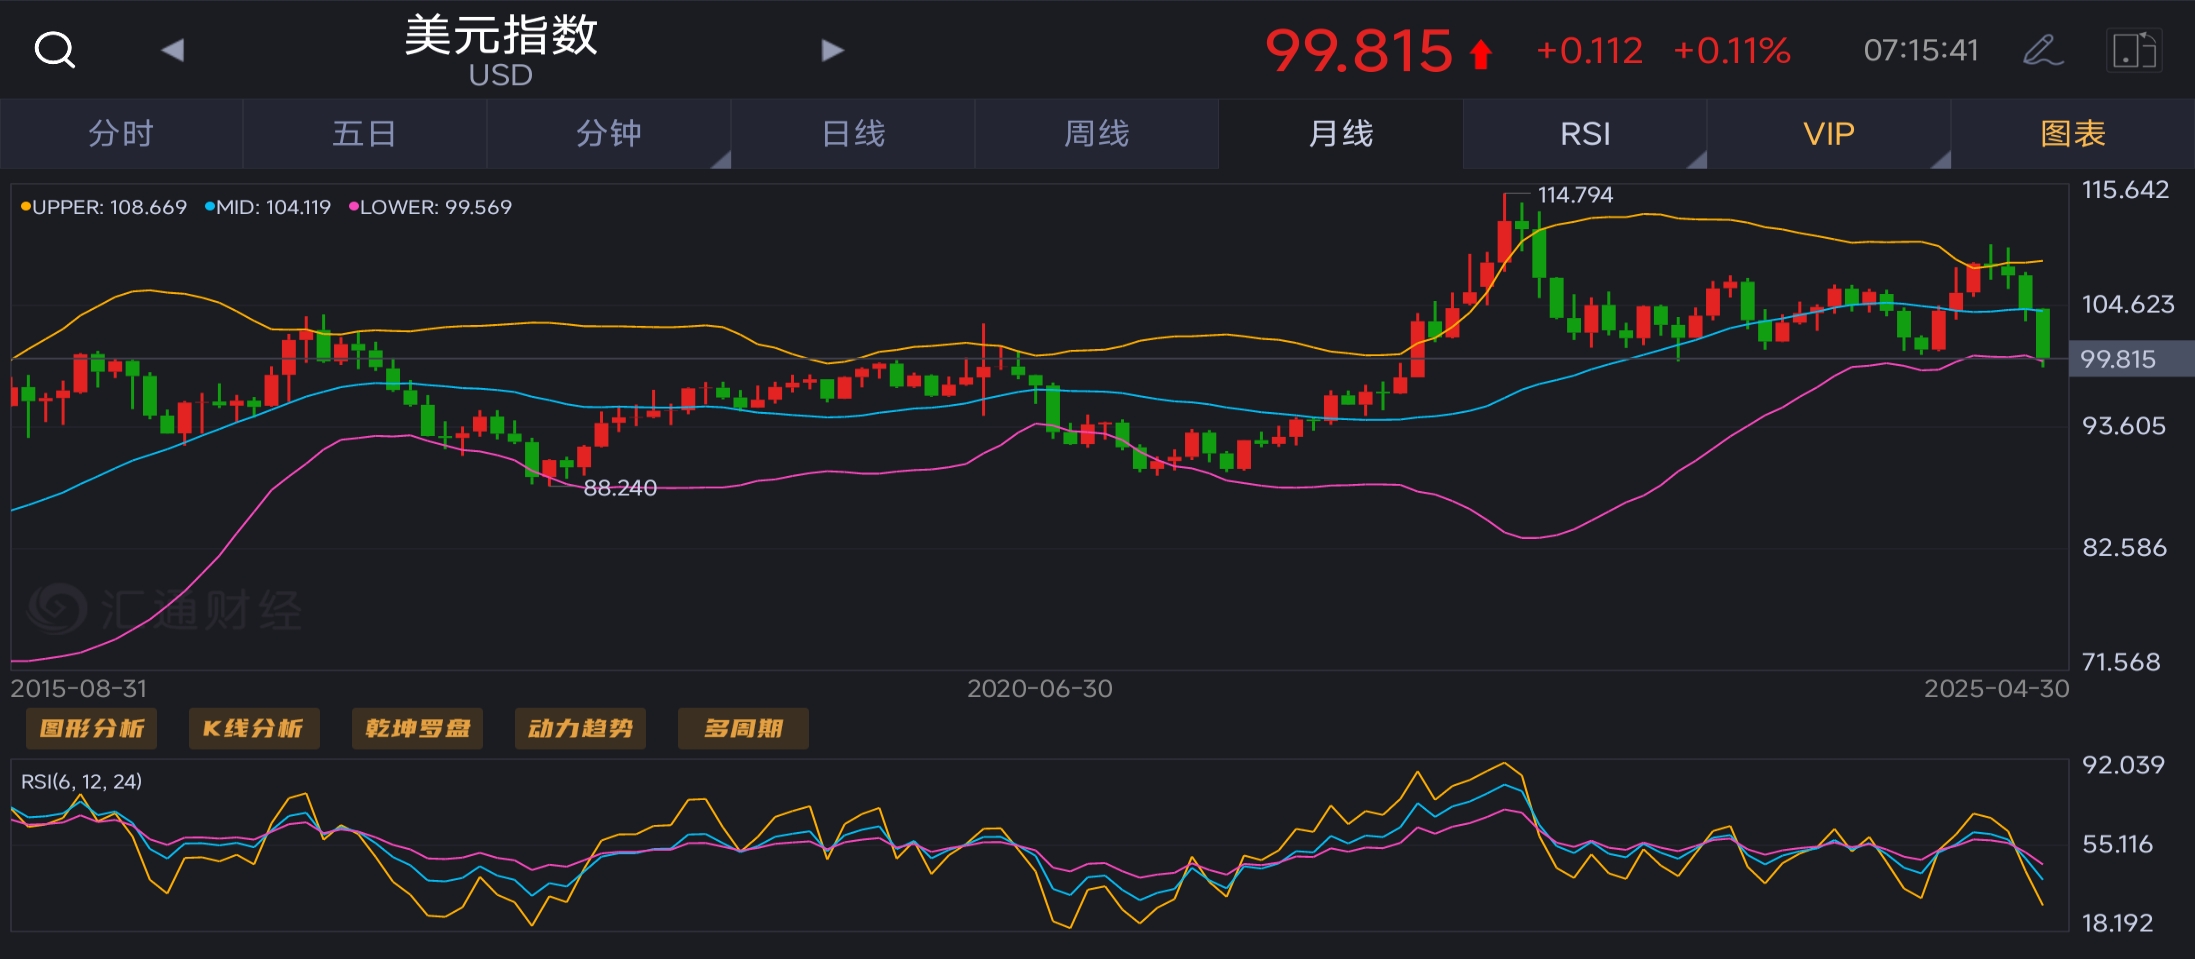Viewport: 2195px width, 959px height.
Task: Click the search magnifier icon
Action: [54, 50]
